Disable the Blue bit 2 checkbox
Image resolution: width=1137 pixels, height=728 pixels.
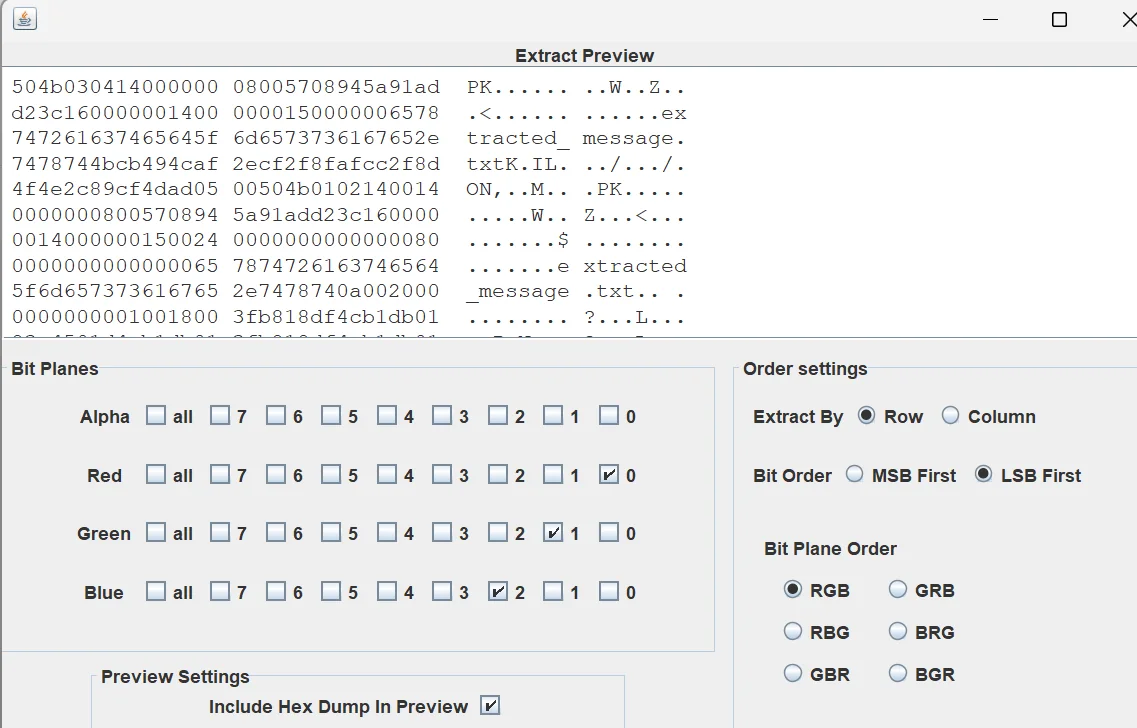pyautogui.click(x=497, y=592)
